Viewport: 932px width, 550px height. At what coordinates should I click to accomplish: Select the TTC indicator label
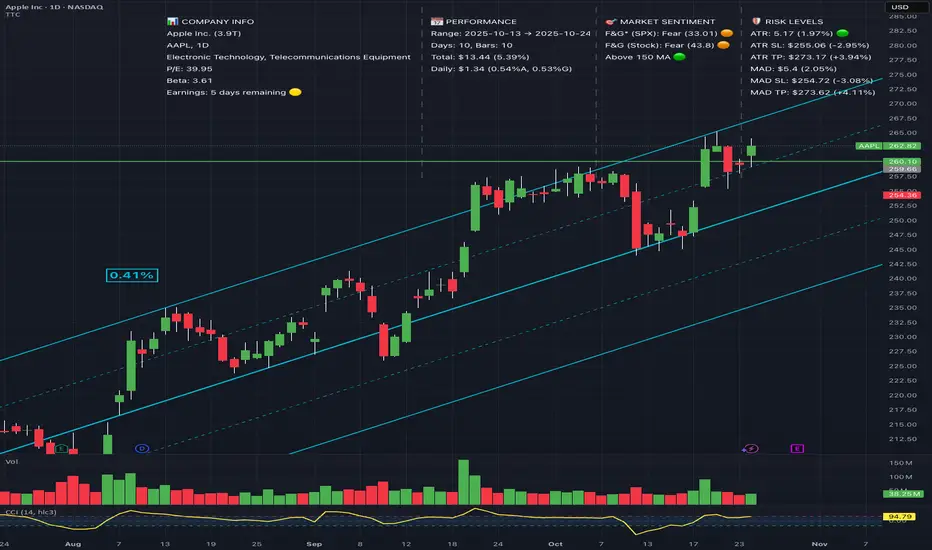pos(12,14)
